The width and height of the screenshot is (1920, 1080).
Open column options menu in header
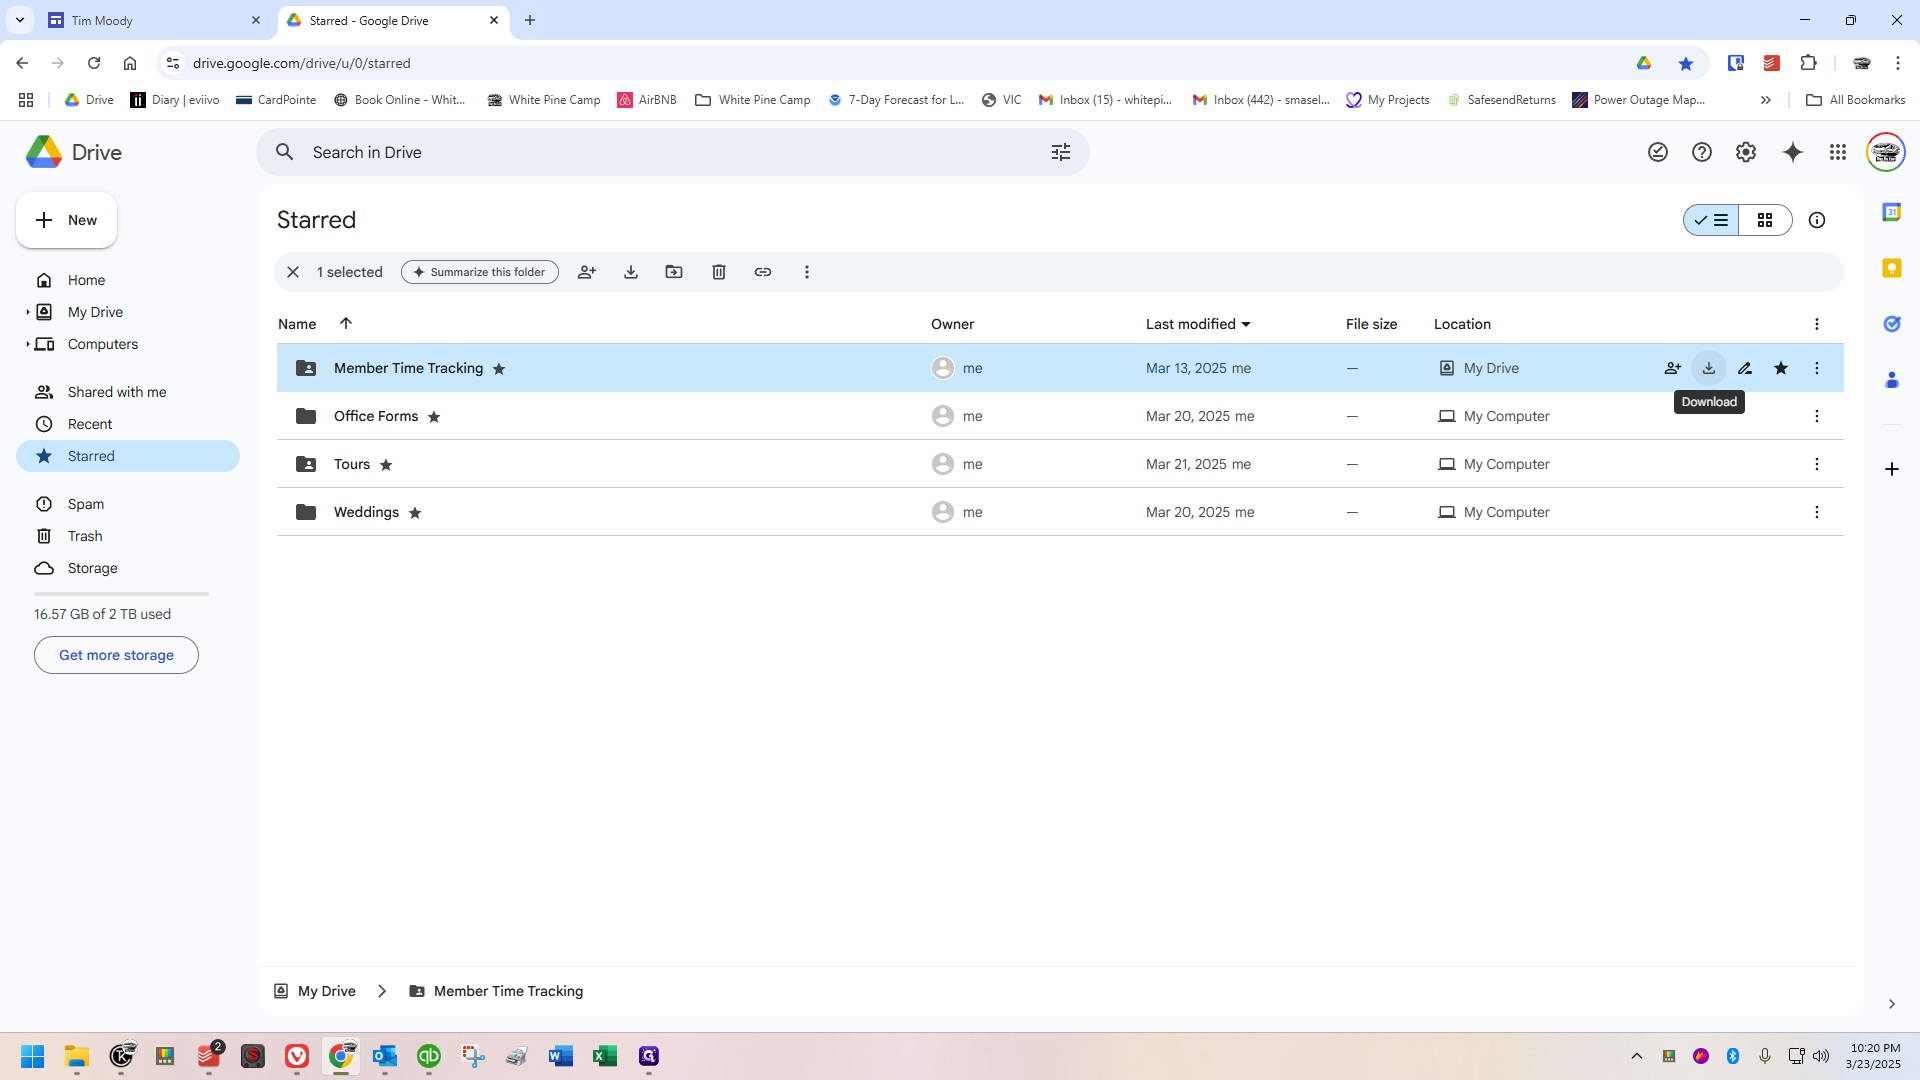tap(1817, 324)
